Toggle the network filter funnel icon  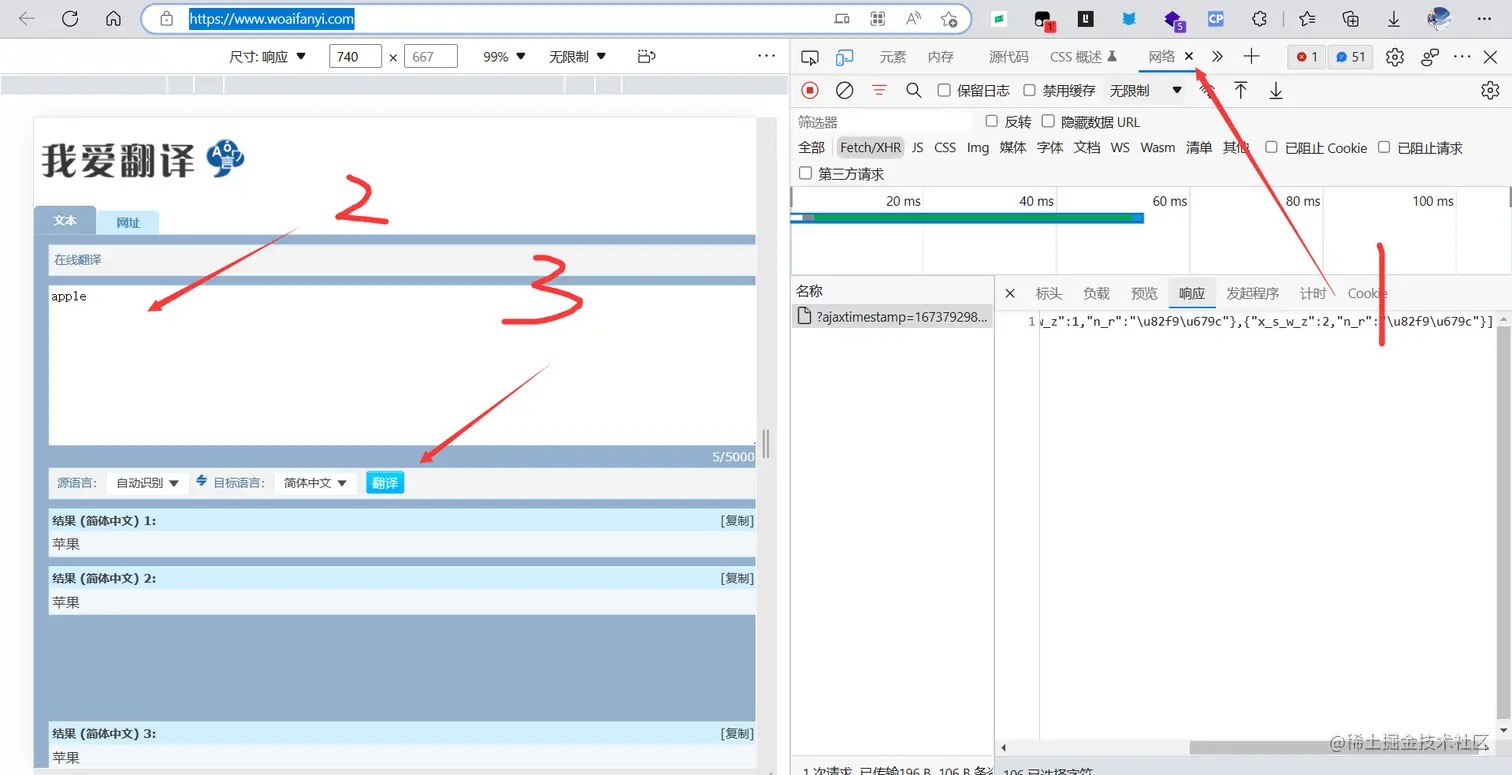click(x=879, y=90)
